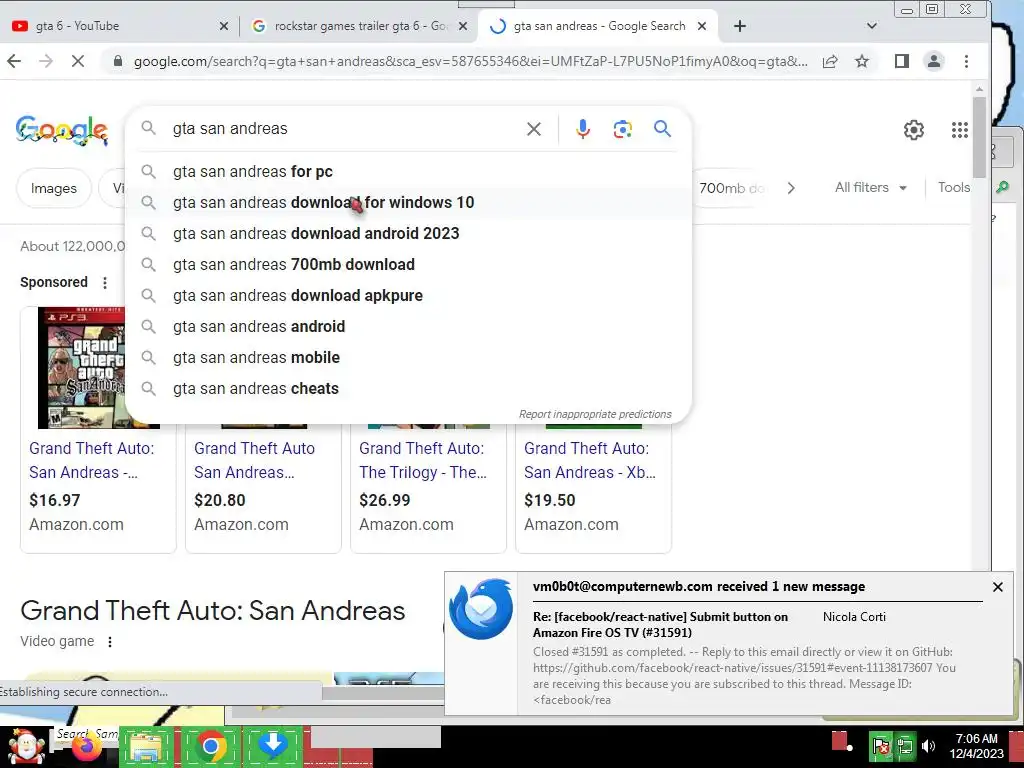Viewport: 1024px width, 768px height.
Task: Click the Chrome taskbar icon
Action: (210, 746)
